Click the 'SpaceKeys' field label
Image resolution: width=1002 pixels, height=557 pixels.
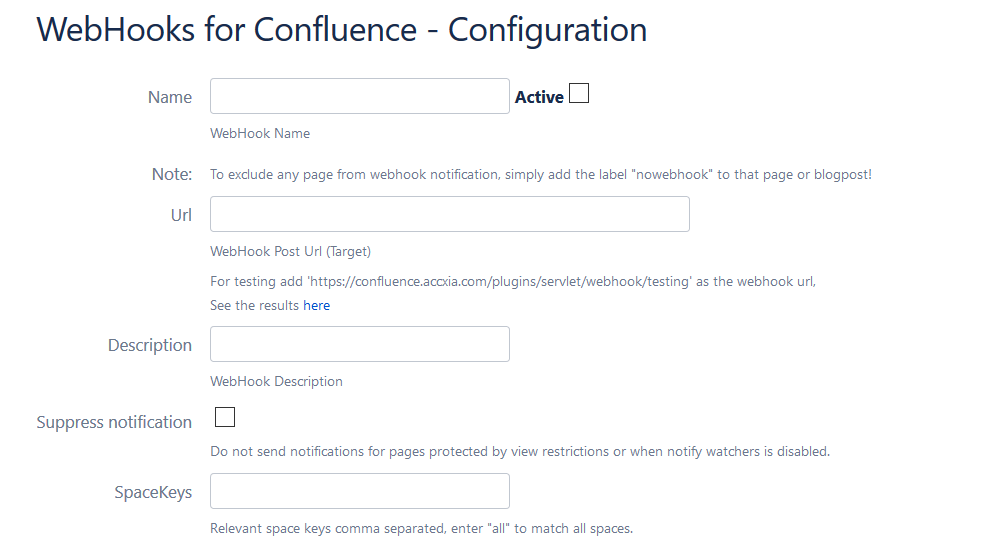pyautogui.click(x=153, y=492)
